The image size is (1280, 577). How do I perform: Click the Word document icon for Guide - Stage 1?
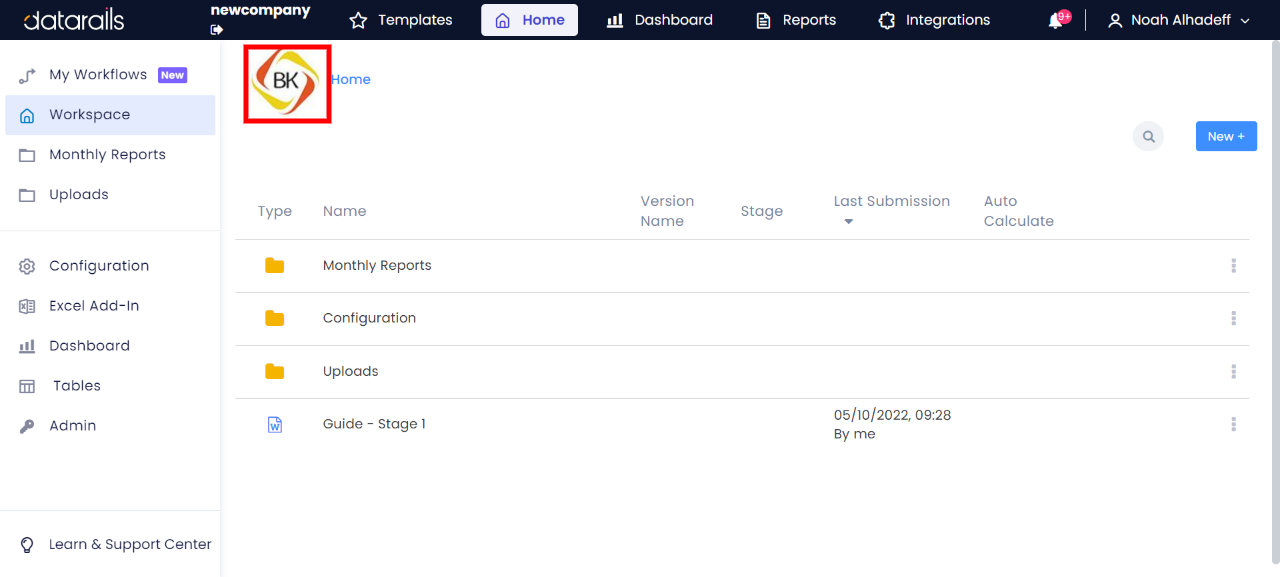point(274,423)
